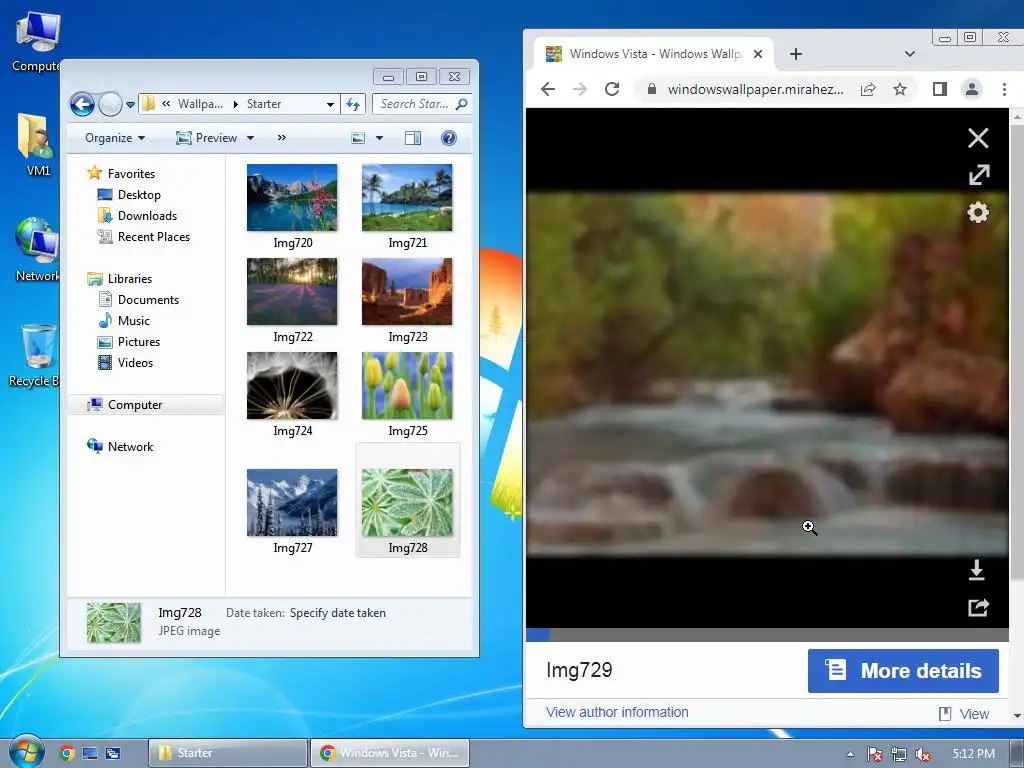The height and width of the screenshot is (768, 1024).
Task: Bookmark this page with star icon
Action: [x=900, y=89]
